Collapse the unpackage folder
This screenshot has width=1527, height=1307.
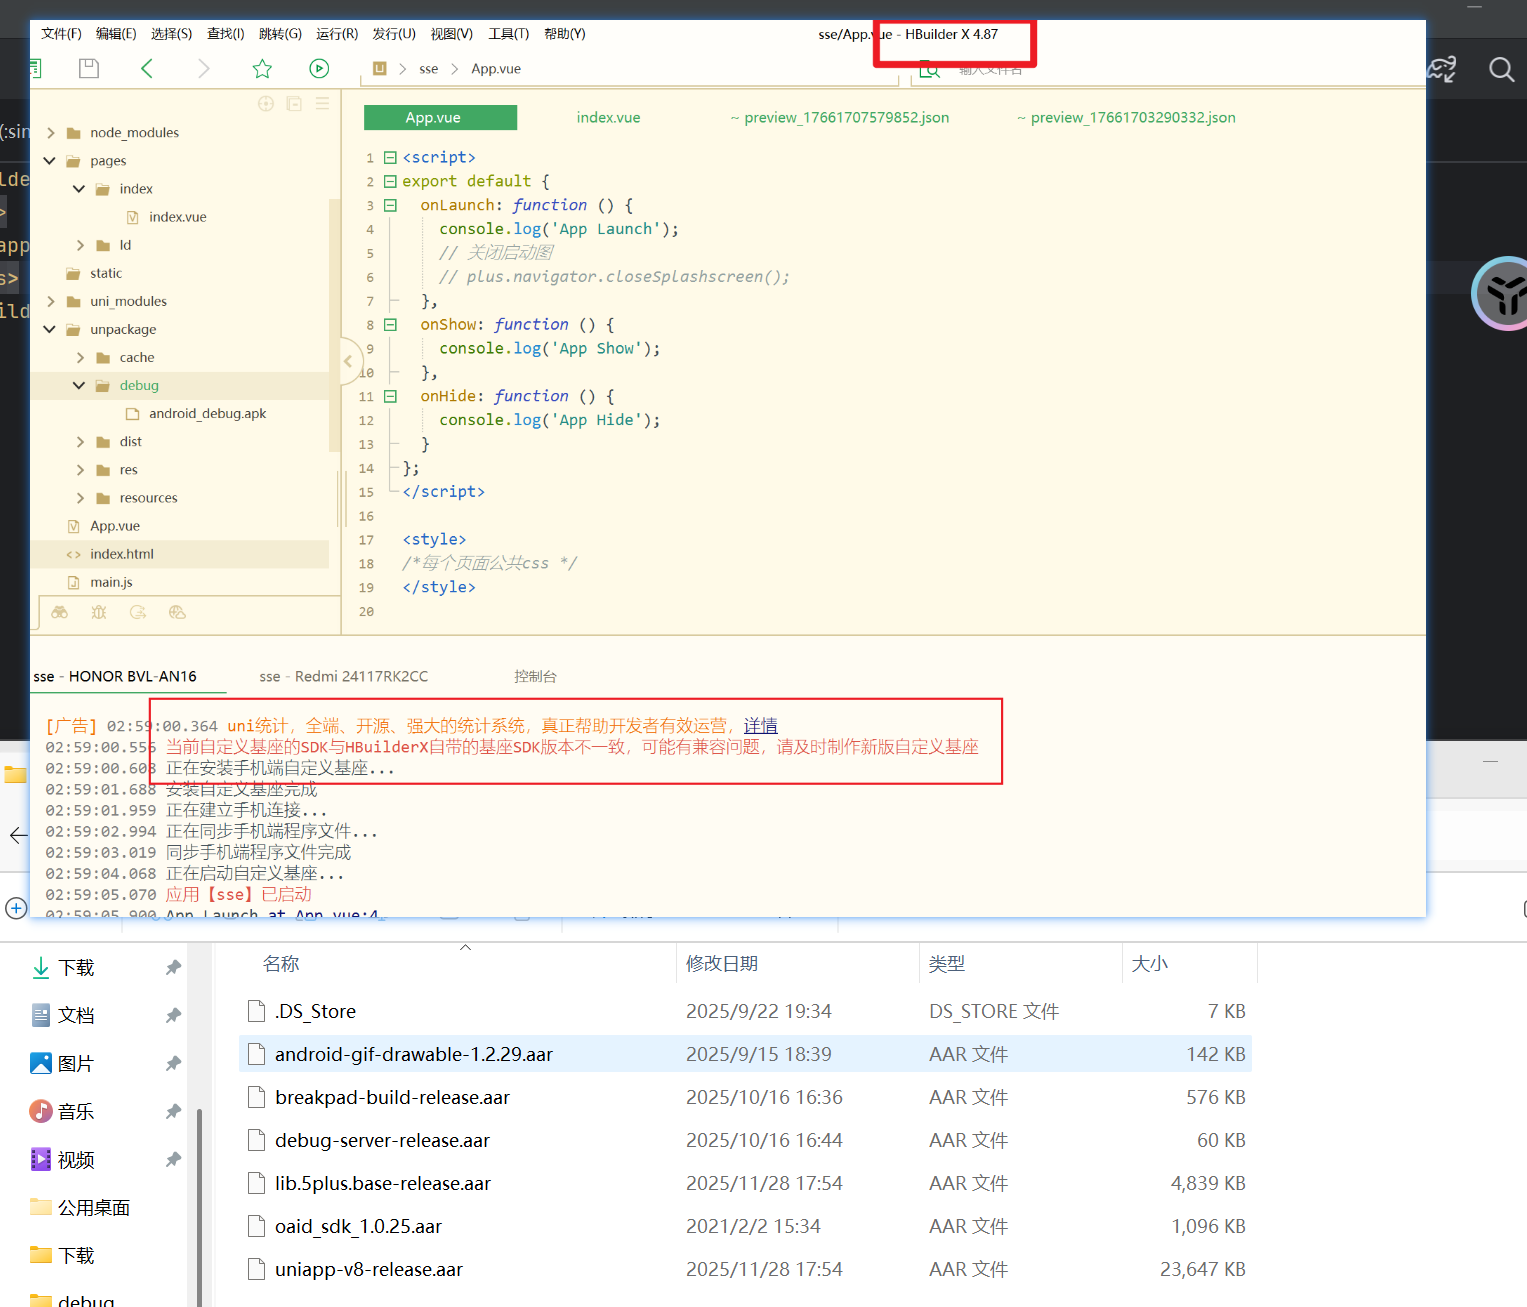pos(50,329)
